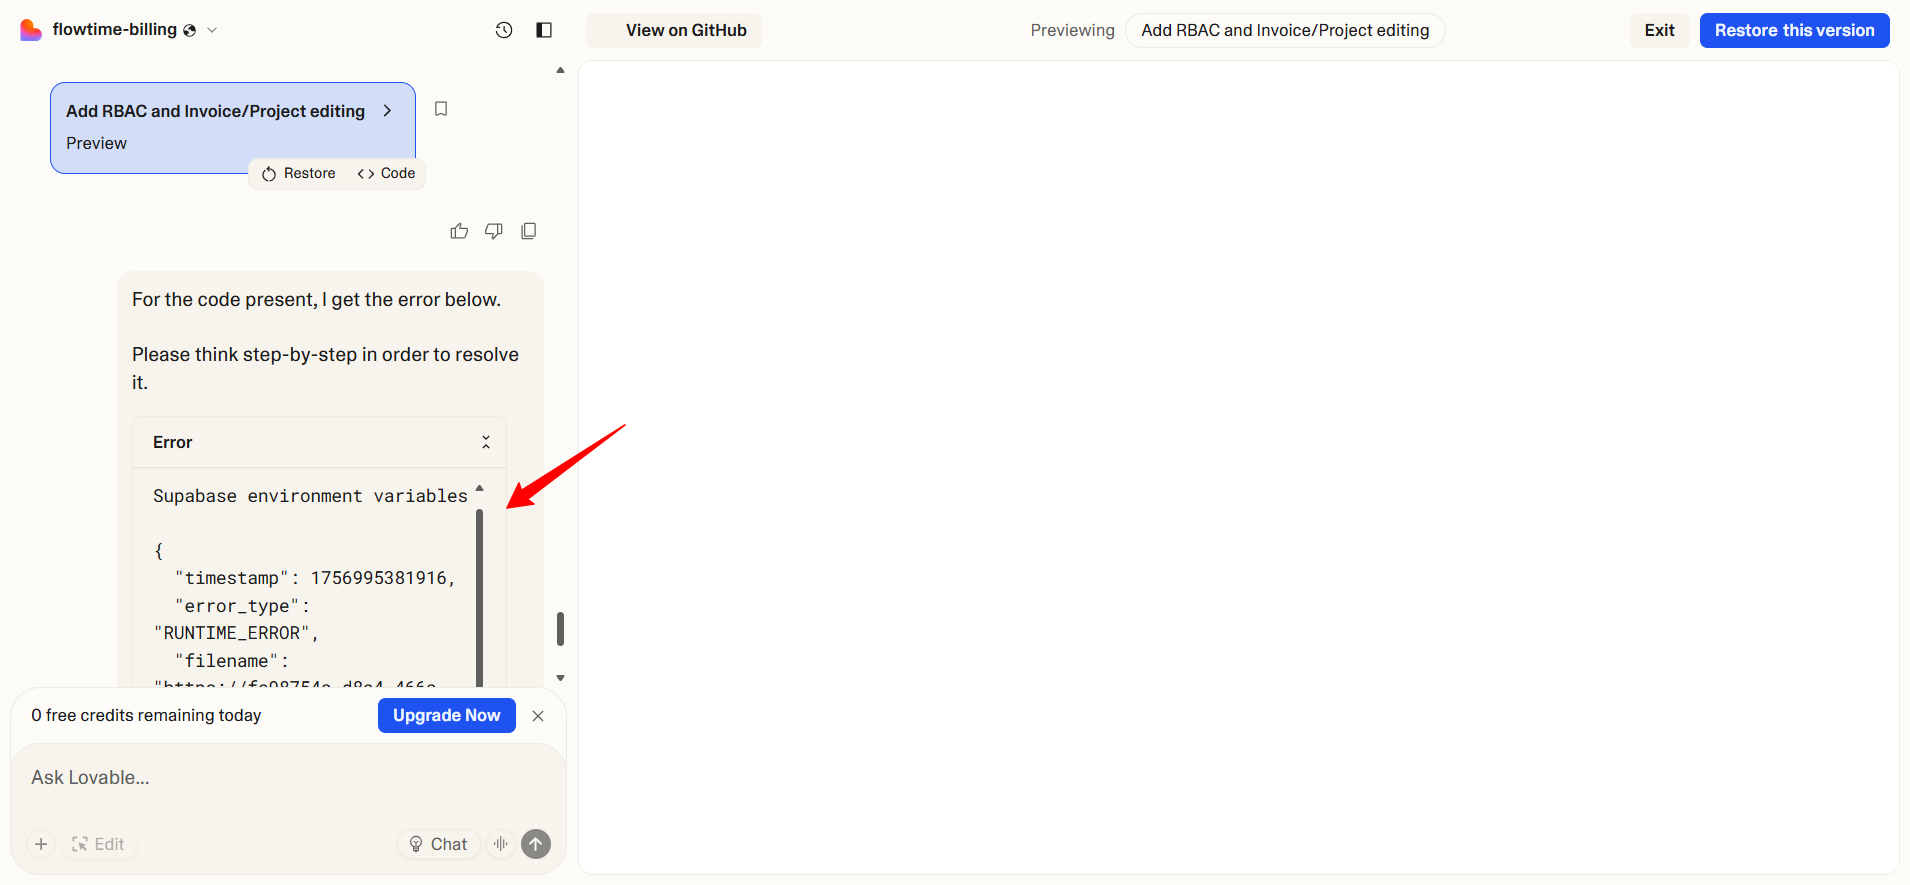Click the Lovable logo icon
The height and width of the screenshot is (885, 1910).
tap(31, 30)
